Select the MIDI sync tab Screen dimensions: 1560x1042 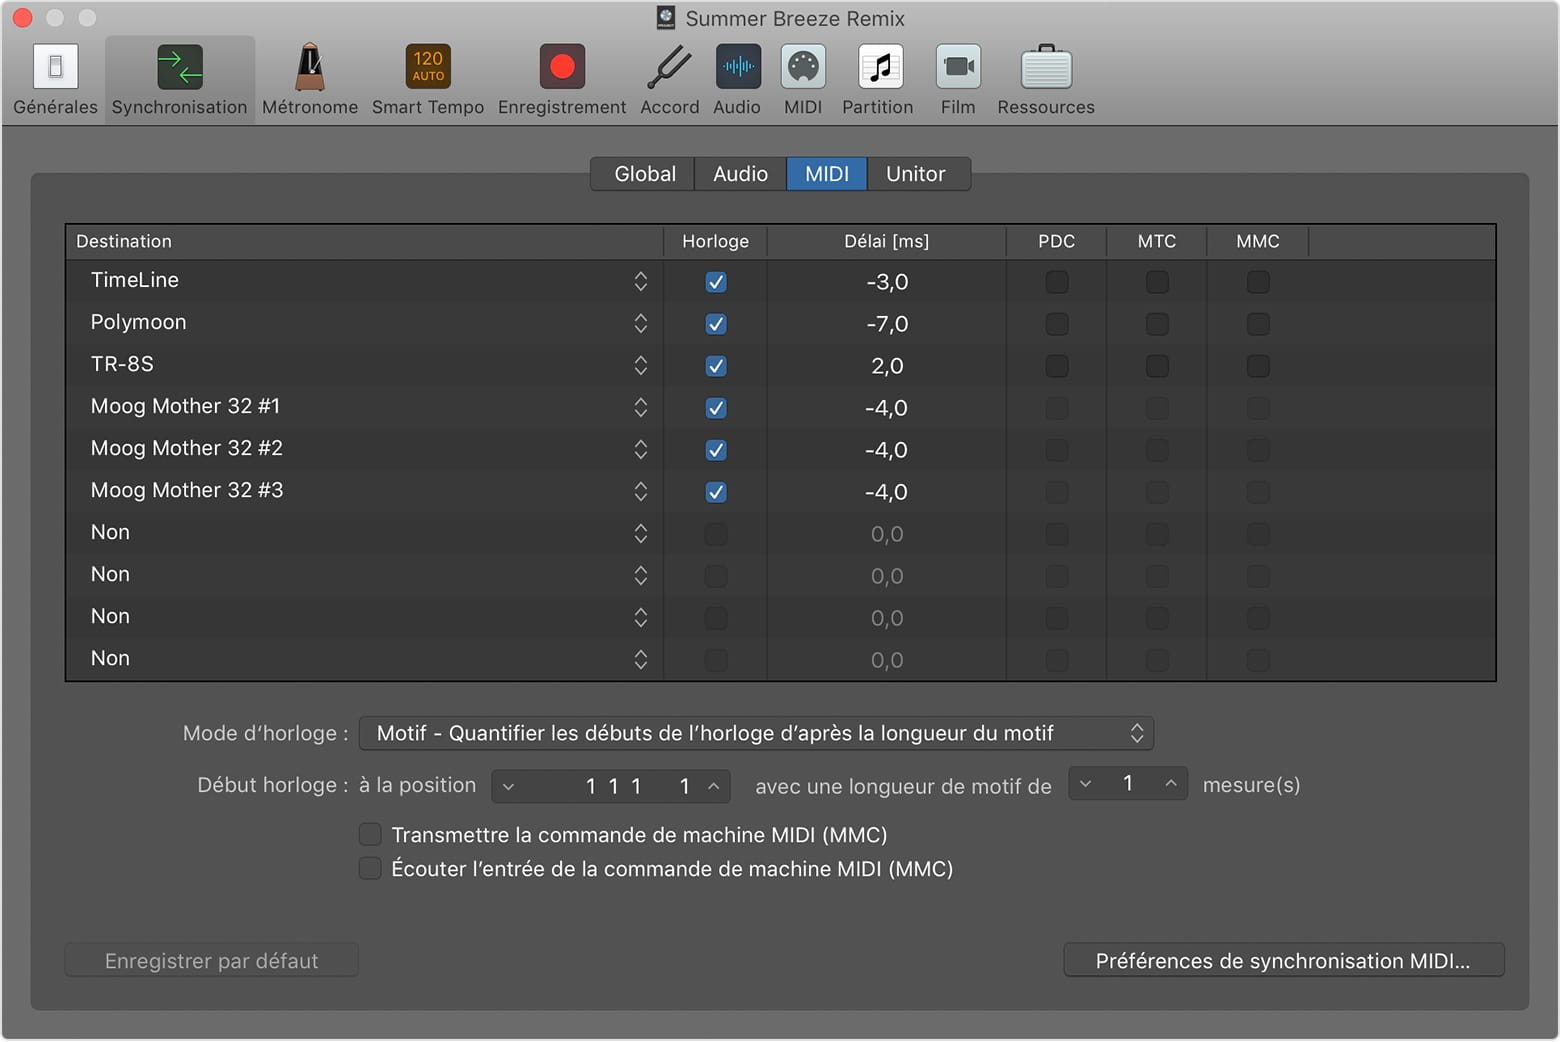tap(827, 174)
